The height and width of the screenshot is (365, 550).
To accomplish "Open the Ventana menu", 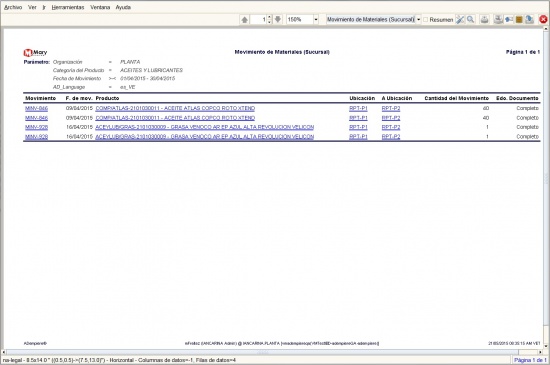I will point(100,7).
